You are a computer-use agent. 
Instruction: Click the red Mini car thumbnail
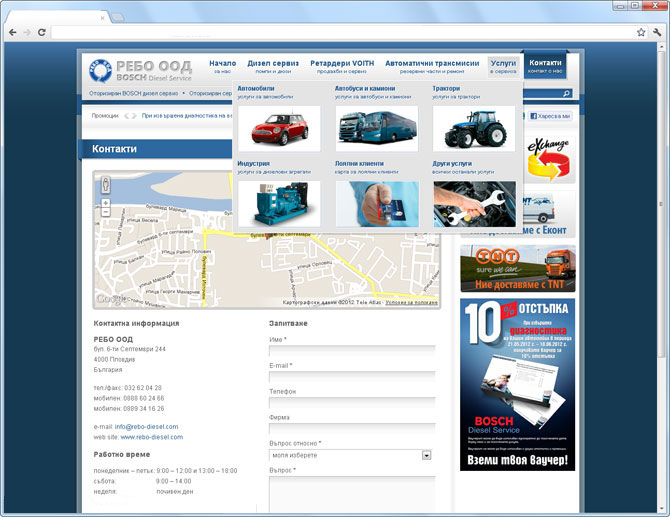(x=279, y=129)
